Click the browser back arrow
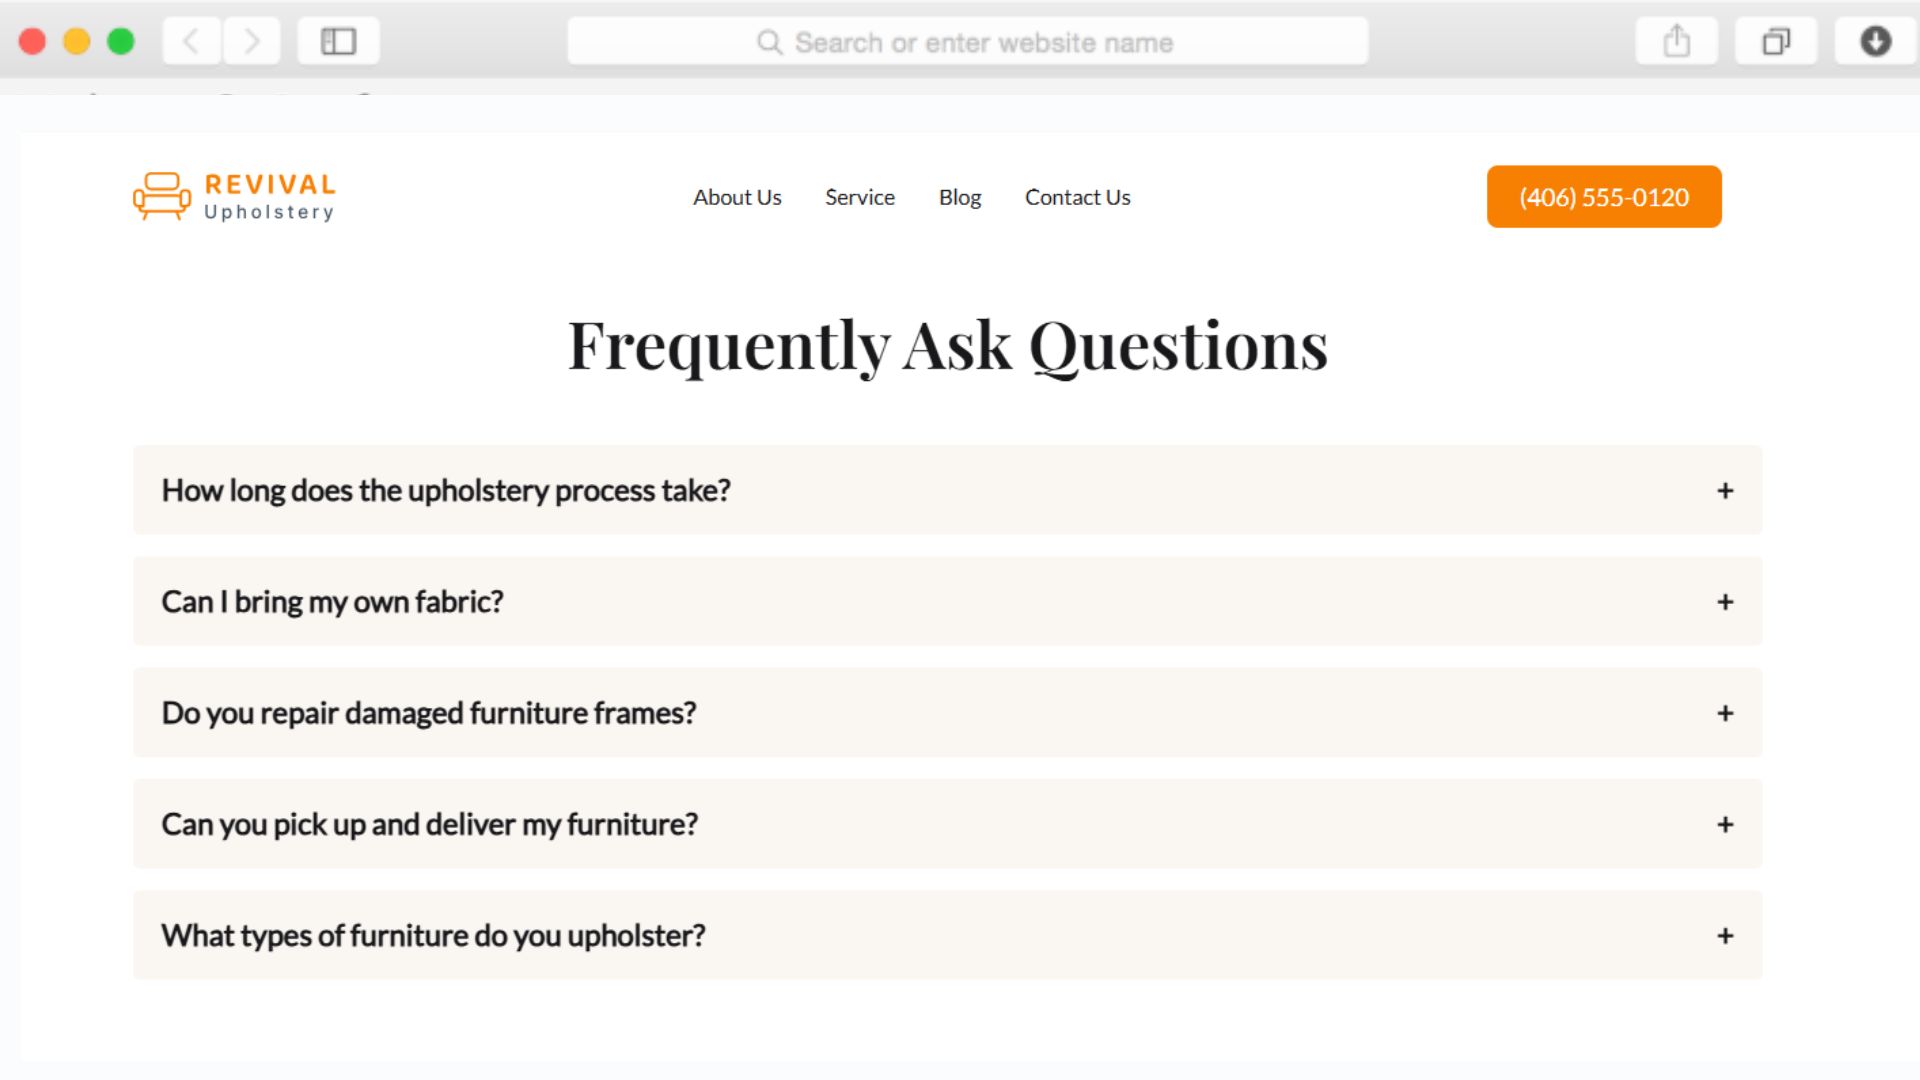 (x=191, y=42)
